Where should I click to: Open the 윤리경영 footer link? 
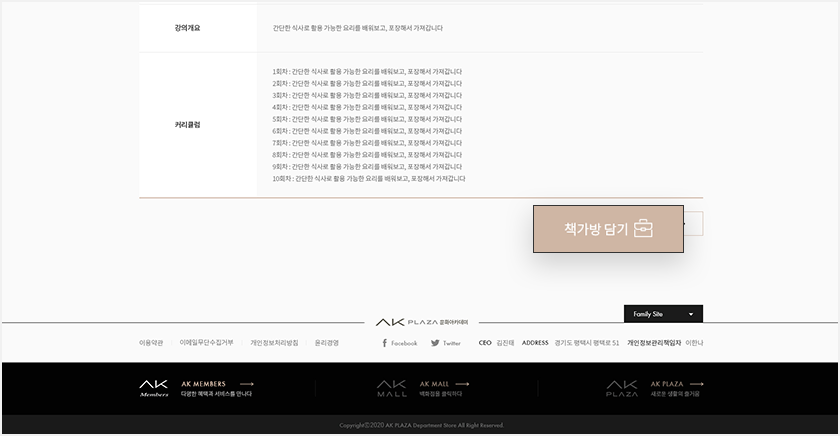click(x=327, y=343)
